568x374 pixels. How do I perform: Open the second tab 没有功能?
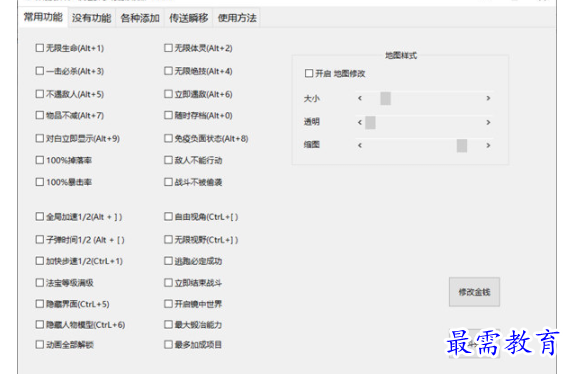pyautogui.click(x=91, y=18)
